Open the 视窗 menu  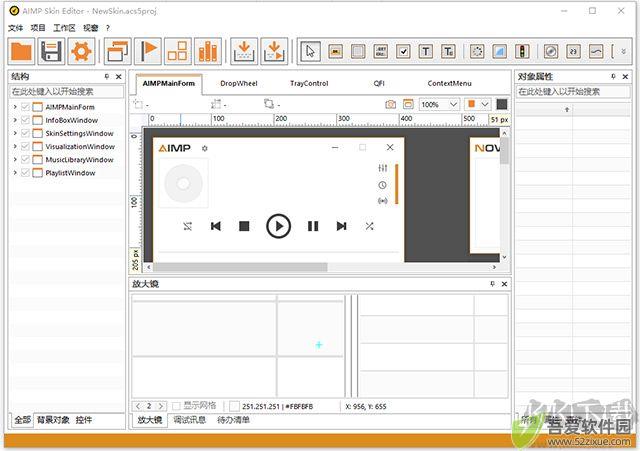91,28
